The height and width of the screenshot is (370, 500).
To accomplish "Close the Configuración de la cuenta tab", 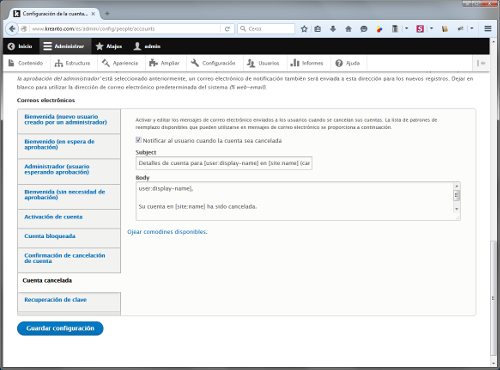I will click(93, 14).
